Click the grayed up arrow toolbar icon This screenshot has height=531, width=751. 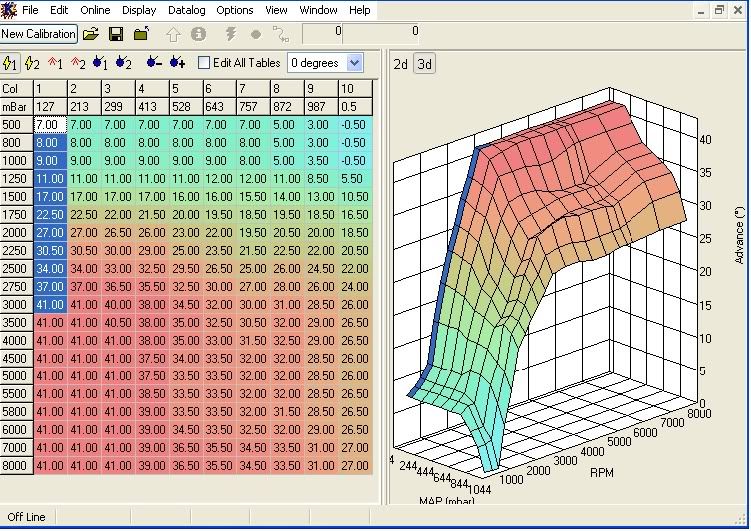tap(173, 34)
